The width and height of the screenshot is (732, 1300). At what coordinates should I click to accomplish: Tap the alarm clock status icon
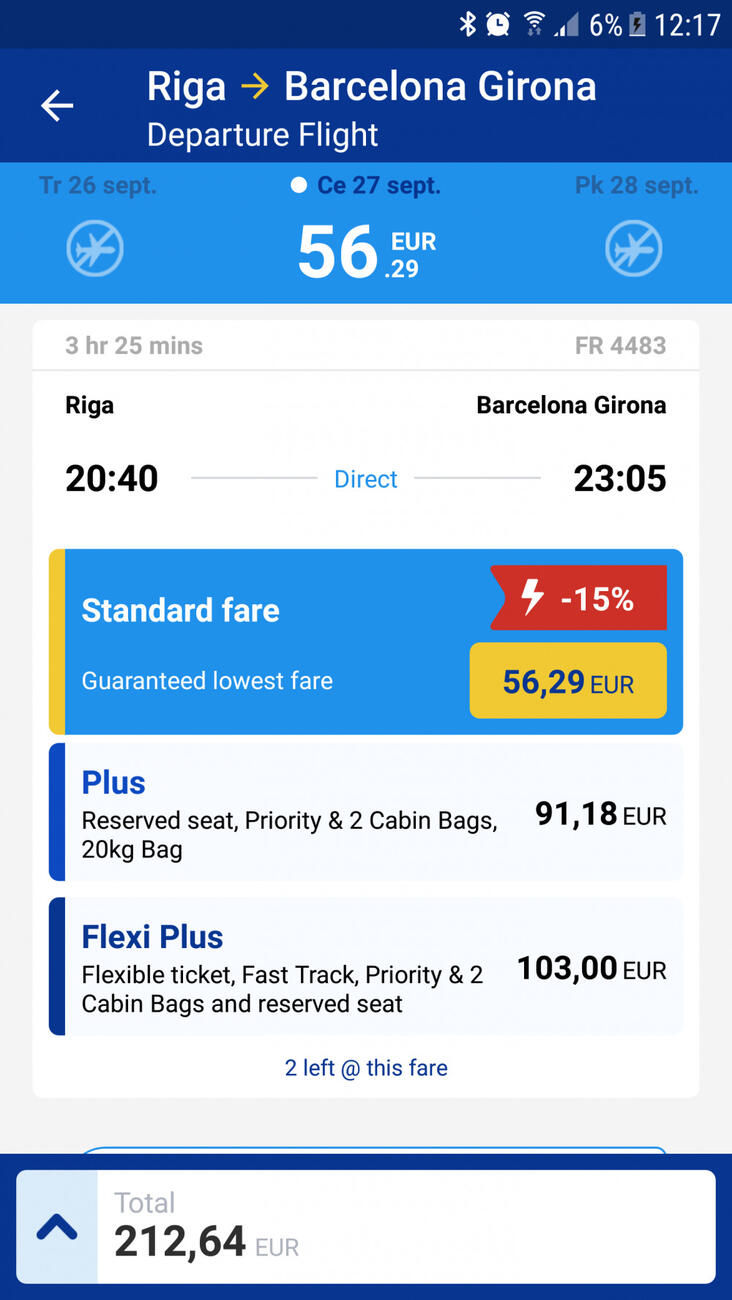coord(498,24)
